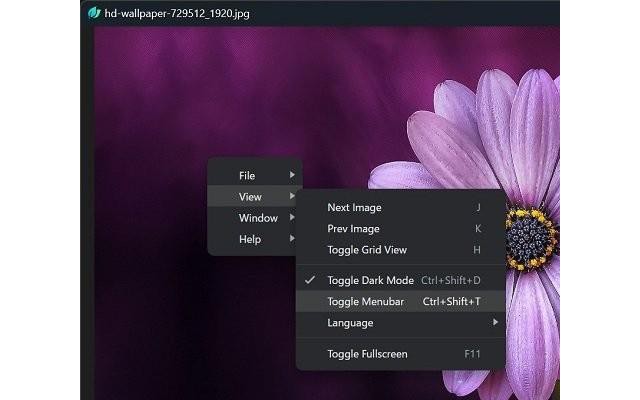The image size is (640, 400).
Task: Click Toggle Menubar option
Action: (x=400, y=302)
